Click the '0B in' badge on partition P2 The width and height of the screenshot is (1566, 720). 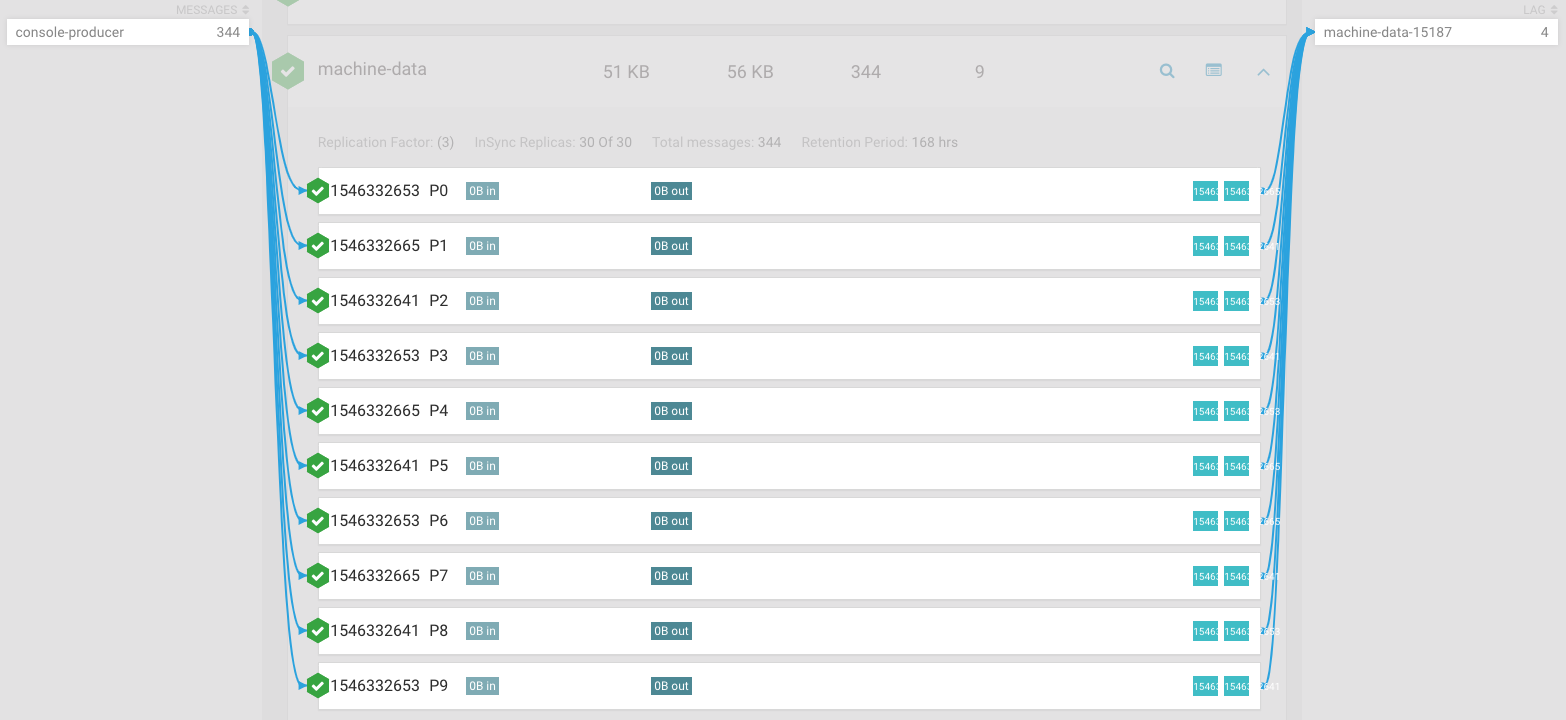[x=482, y=301]
